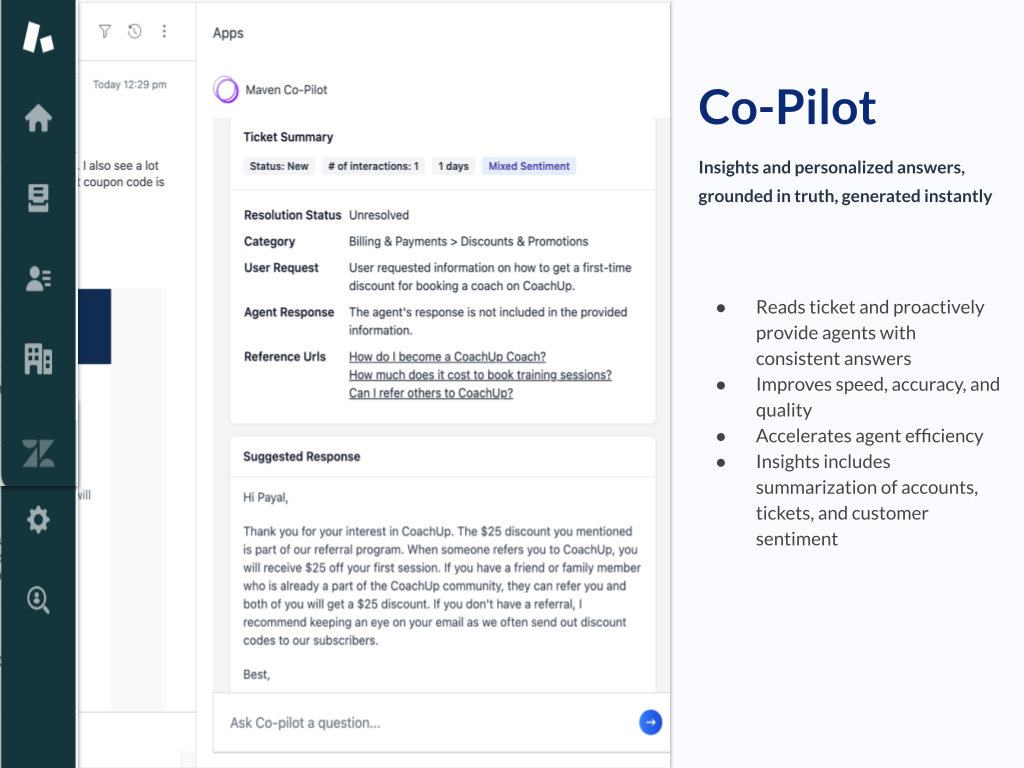Click the Maven Co-Pilot app title

[286, 89]
